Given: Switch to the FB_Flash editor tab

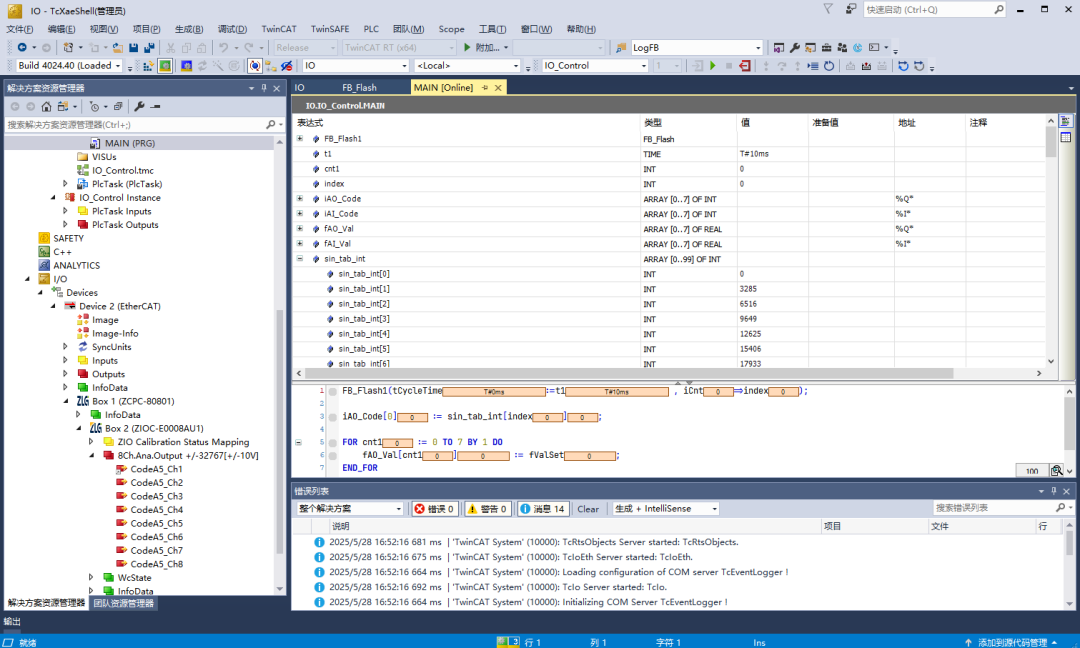Looking at the screenshot, I should point(360,87).
